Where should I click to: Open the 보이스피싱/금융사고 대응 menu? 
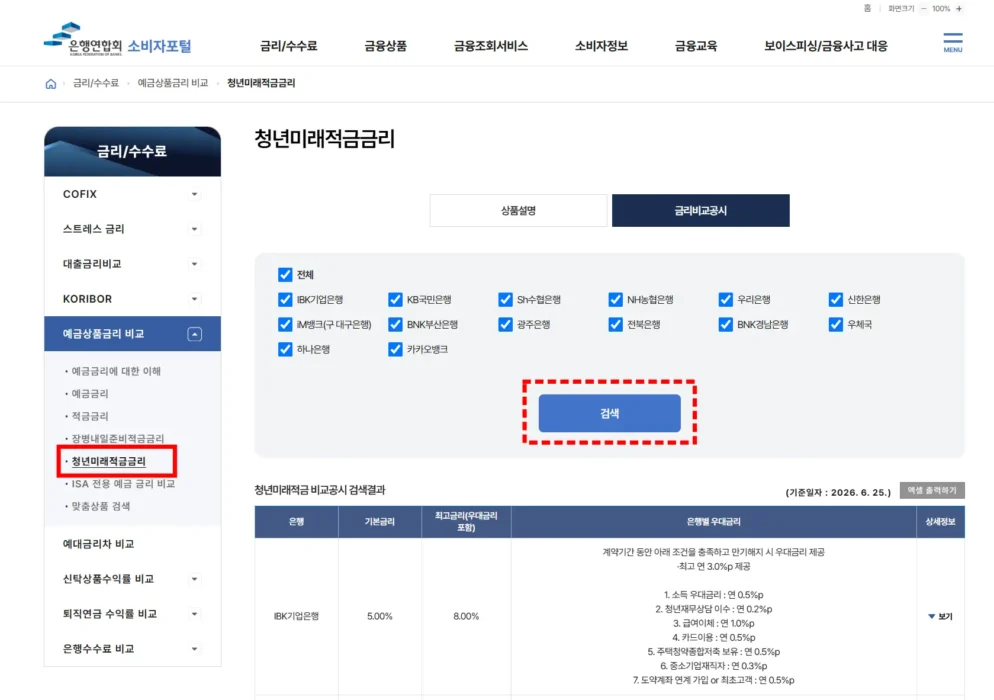tap(825, 46)
